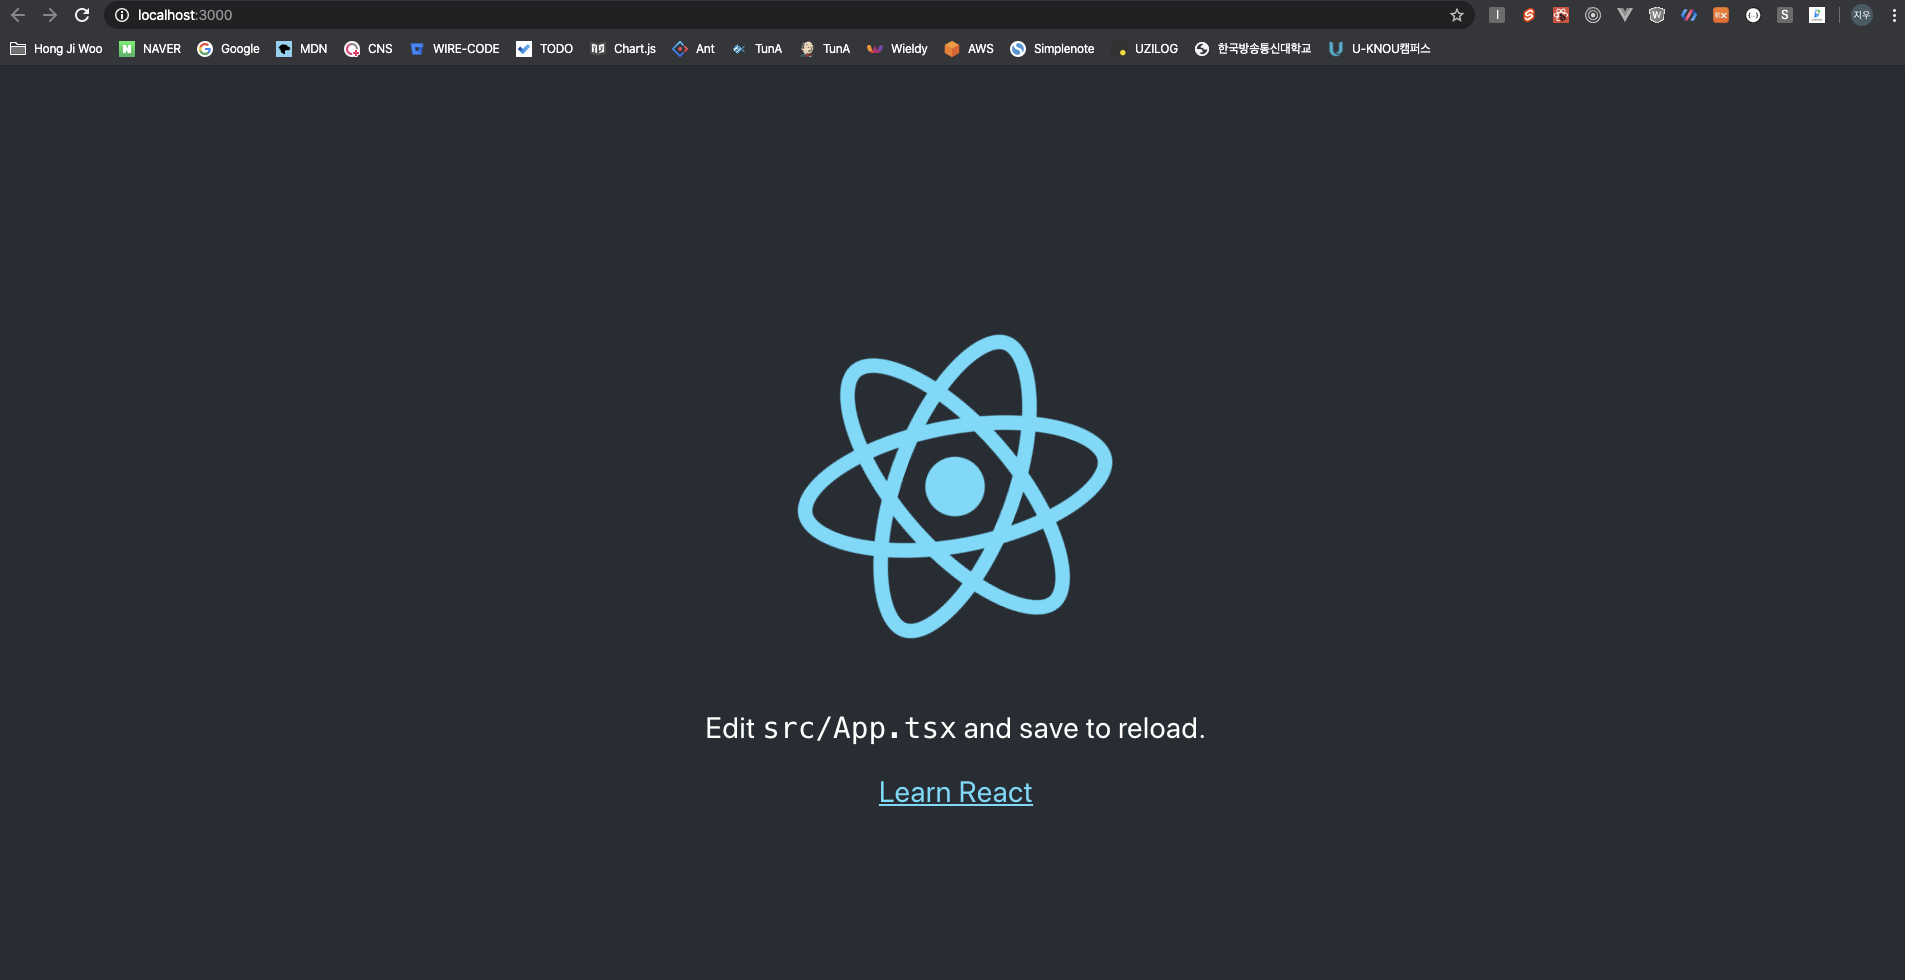
Task: Open the white-blue square extension icon
Action: 1817,15
